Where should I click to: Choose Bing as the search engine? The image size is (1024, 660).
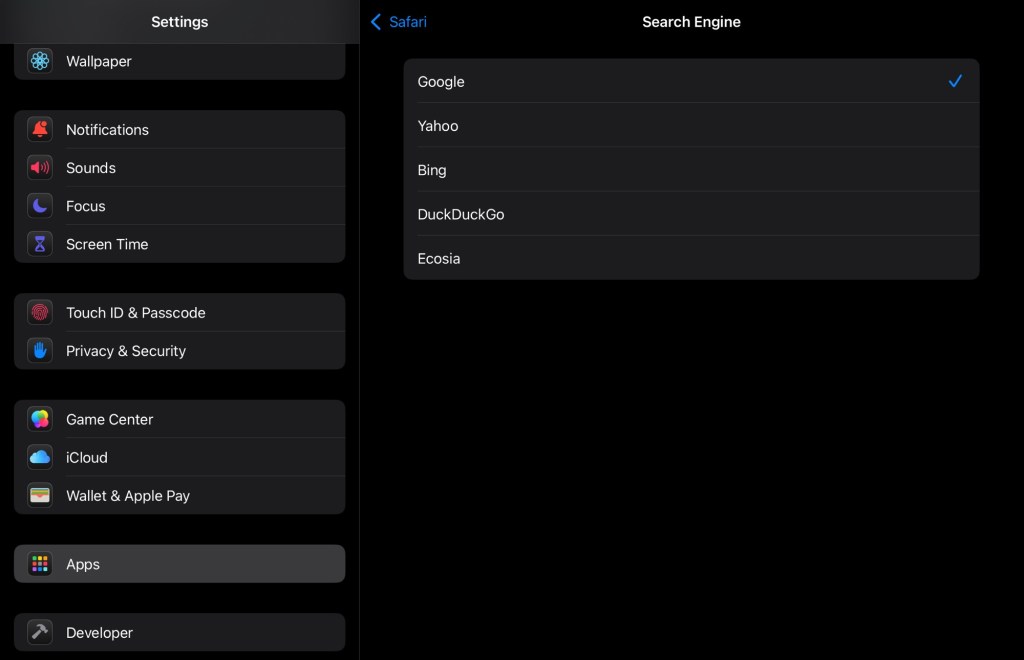[690, 170]
